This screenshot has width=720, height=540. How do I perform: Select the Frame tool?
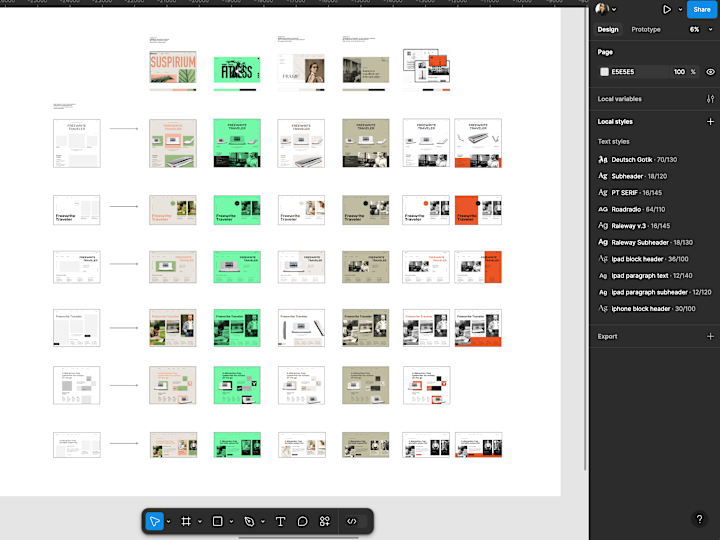[186, 521]
